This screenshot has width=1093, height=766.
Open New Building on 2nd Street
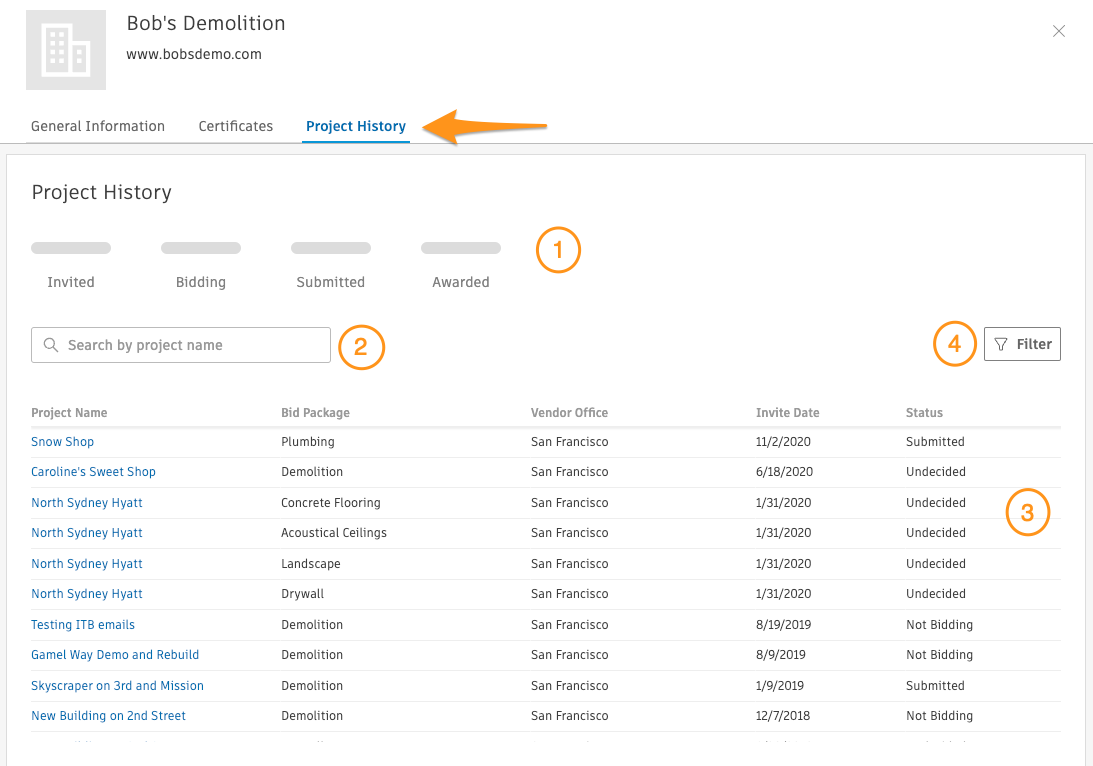click(108, 716)
